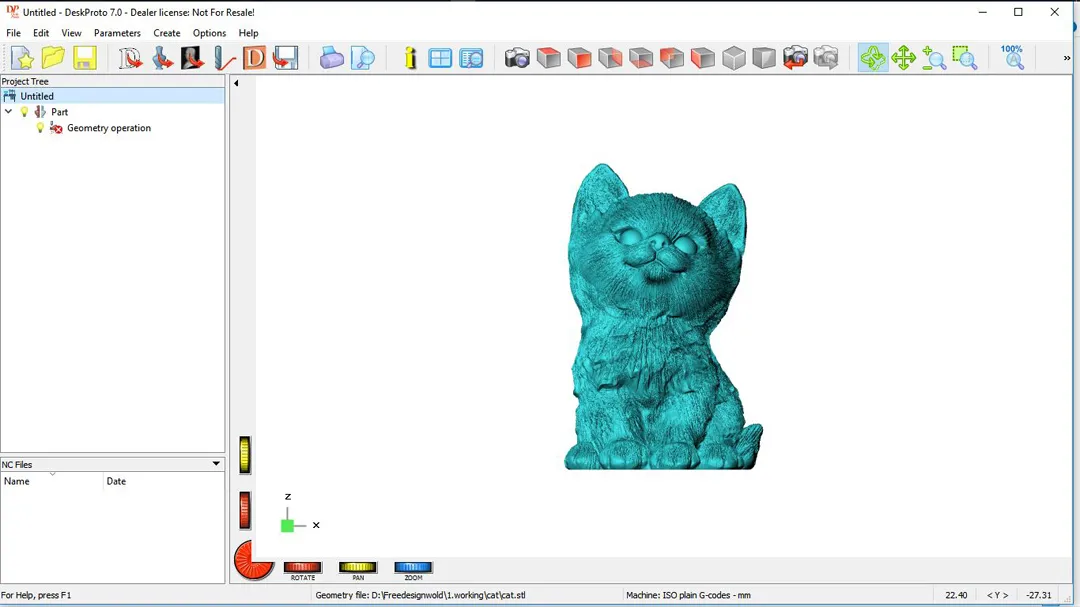Activate the green mouse rotate tool
The width and height of the screenshot is (1080, 607).
[x=873, y=58]
